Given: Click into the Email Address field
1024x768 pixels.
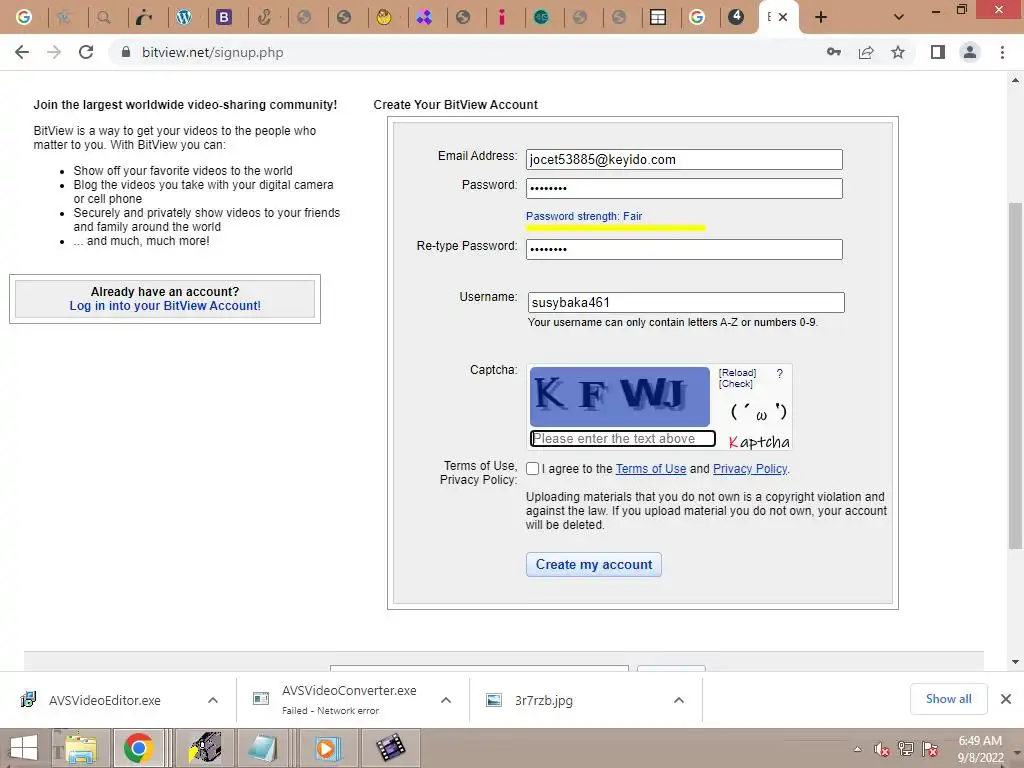Looking at the screenshot, I should [x=684, y=159].
